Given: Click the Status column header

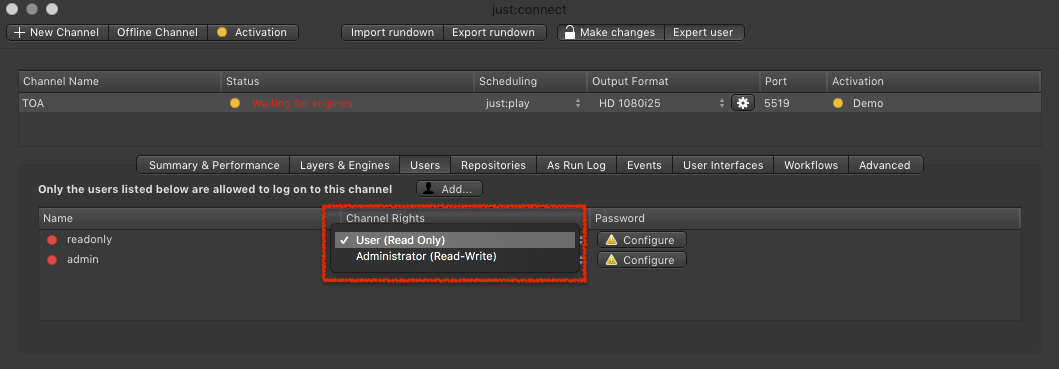Looking at the screenshot, I should pyautogui.click(x=347, y=81).
